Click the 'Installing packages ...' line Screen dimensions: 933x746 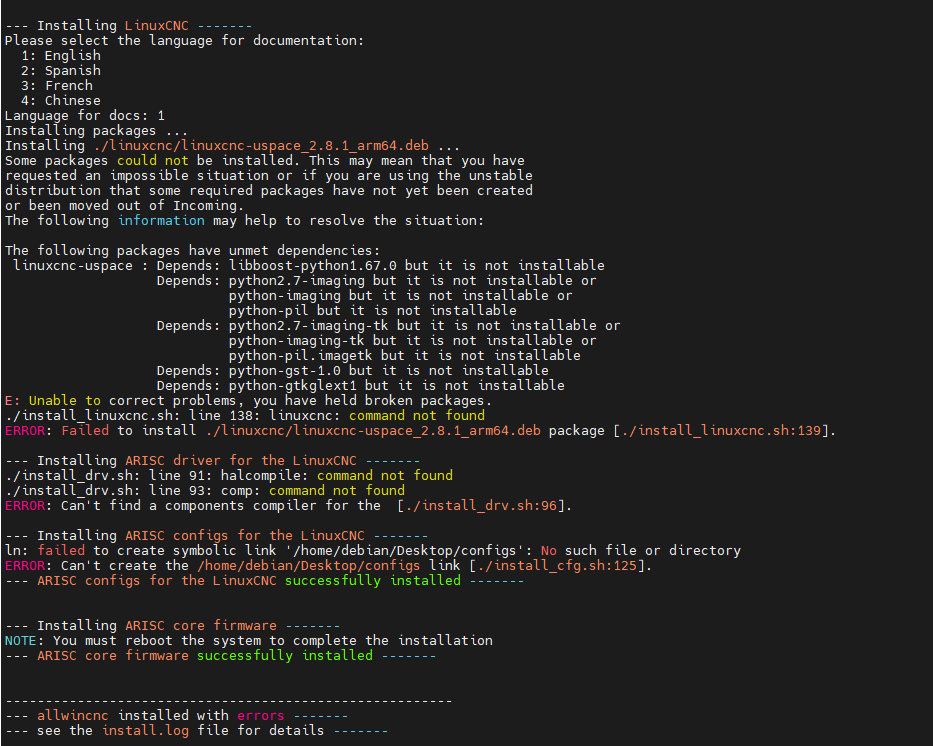(96, 130)
